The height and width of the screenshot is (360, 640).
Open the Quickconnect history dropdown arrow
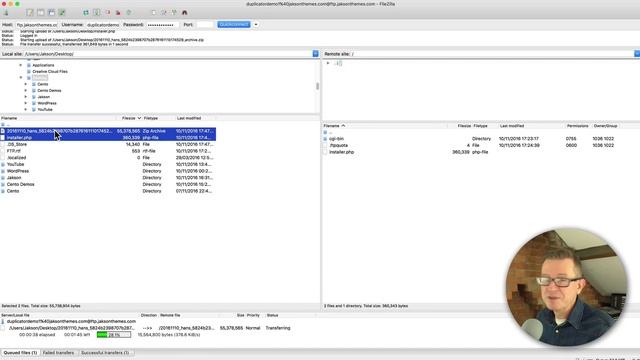256,24
